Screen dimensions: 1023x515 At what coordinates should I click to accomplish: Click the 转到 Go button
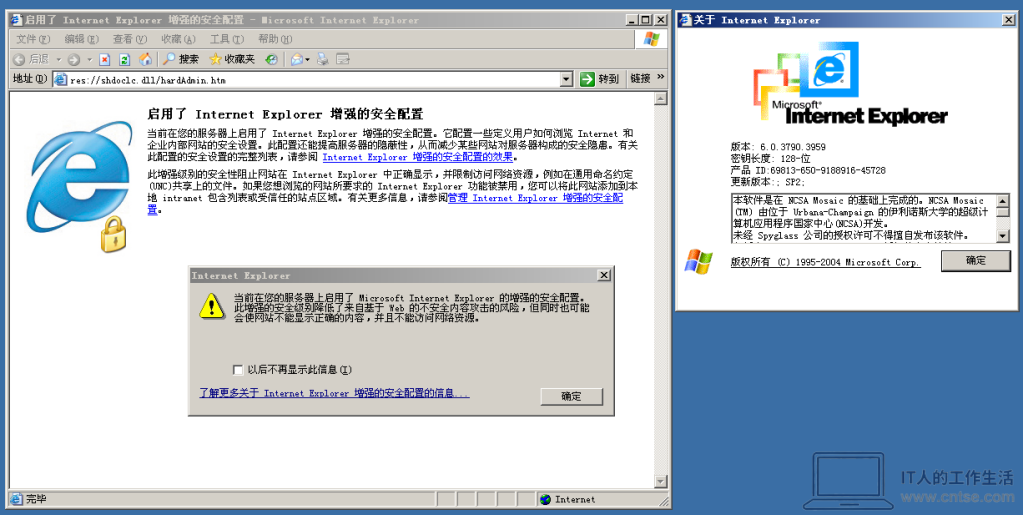(599, 79)
